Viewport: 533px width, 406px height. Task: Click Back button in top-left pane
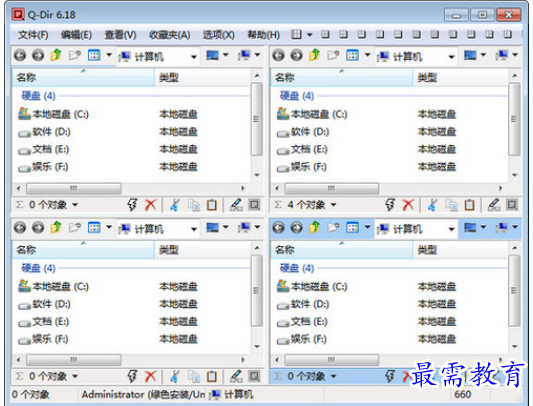[20, 55]
